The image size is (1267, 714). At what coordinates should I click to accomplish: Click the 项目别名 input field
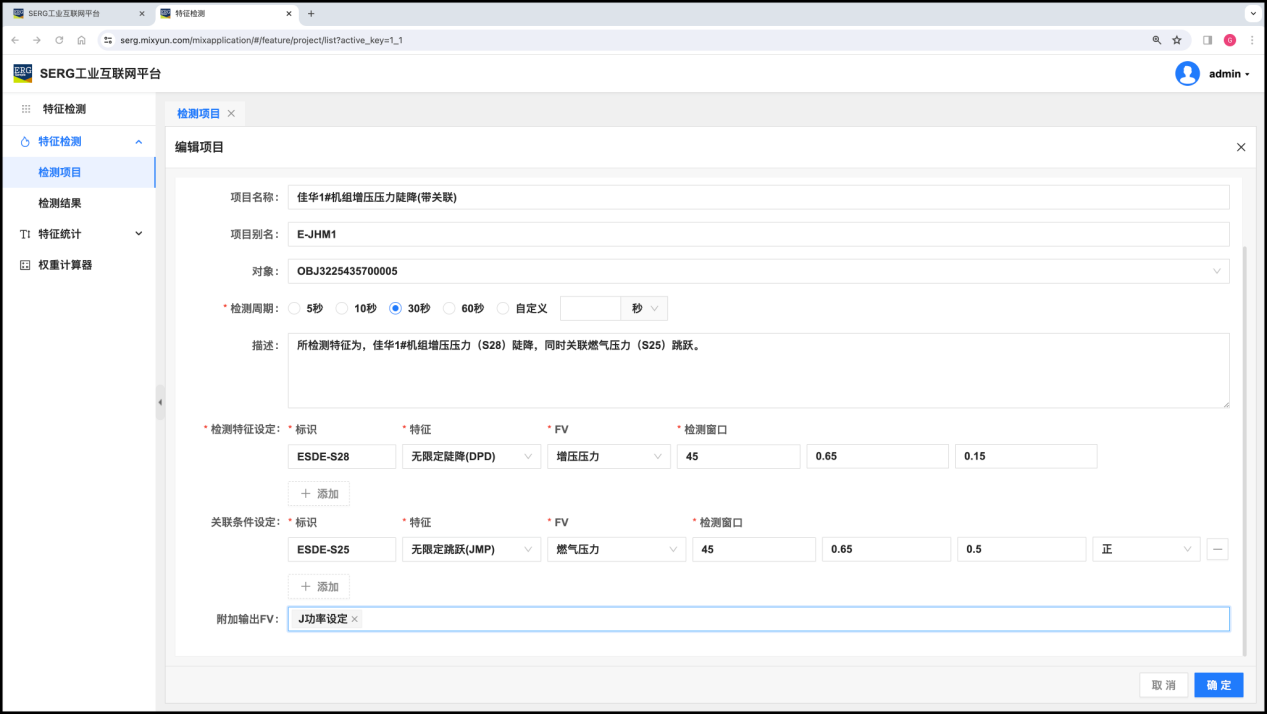[x=758, y=234]
